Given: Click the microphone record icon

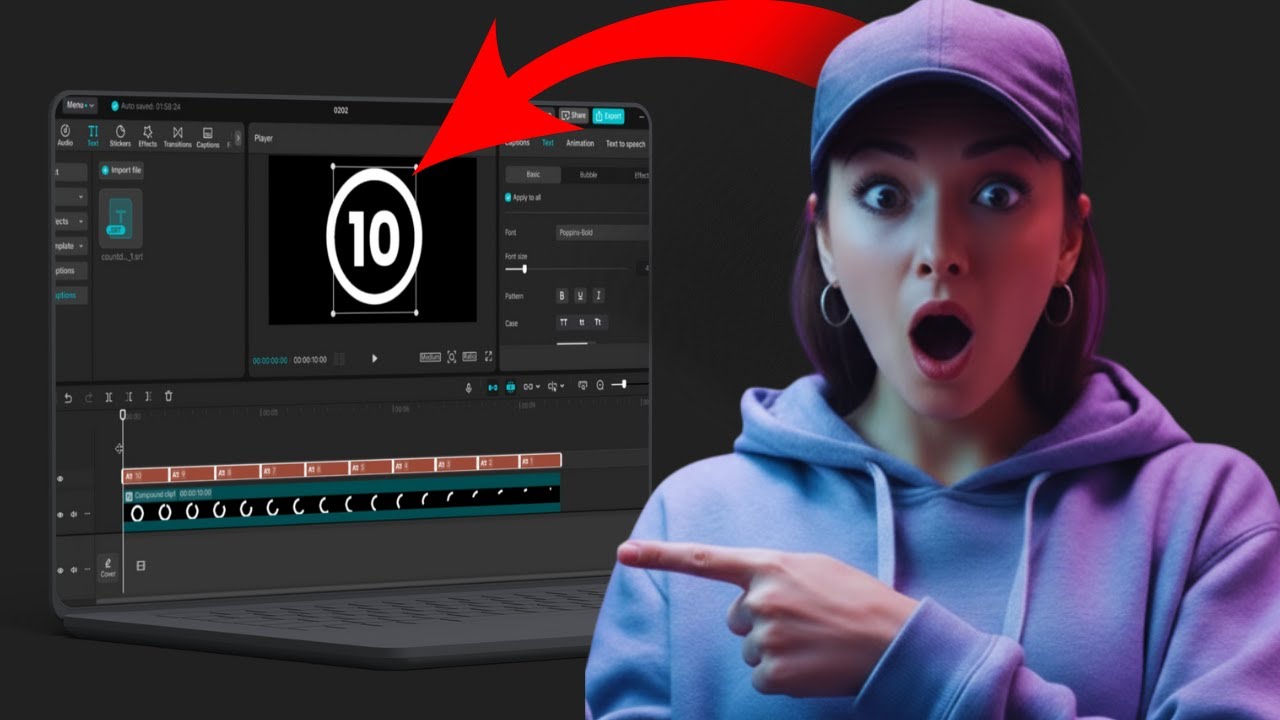Looking at the screenshot, I should [x=468, y=387].
